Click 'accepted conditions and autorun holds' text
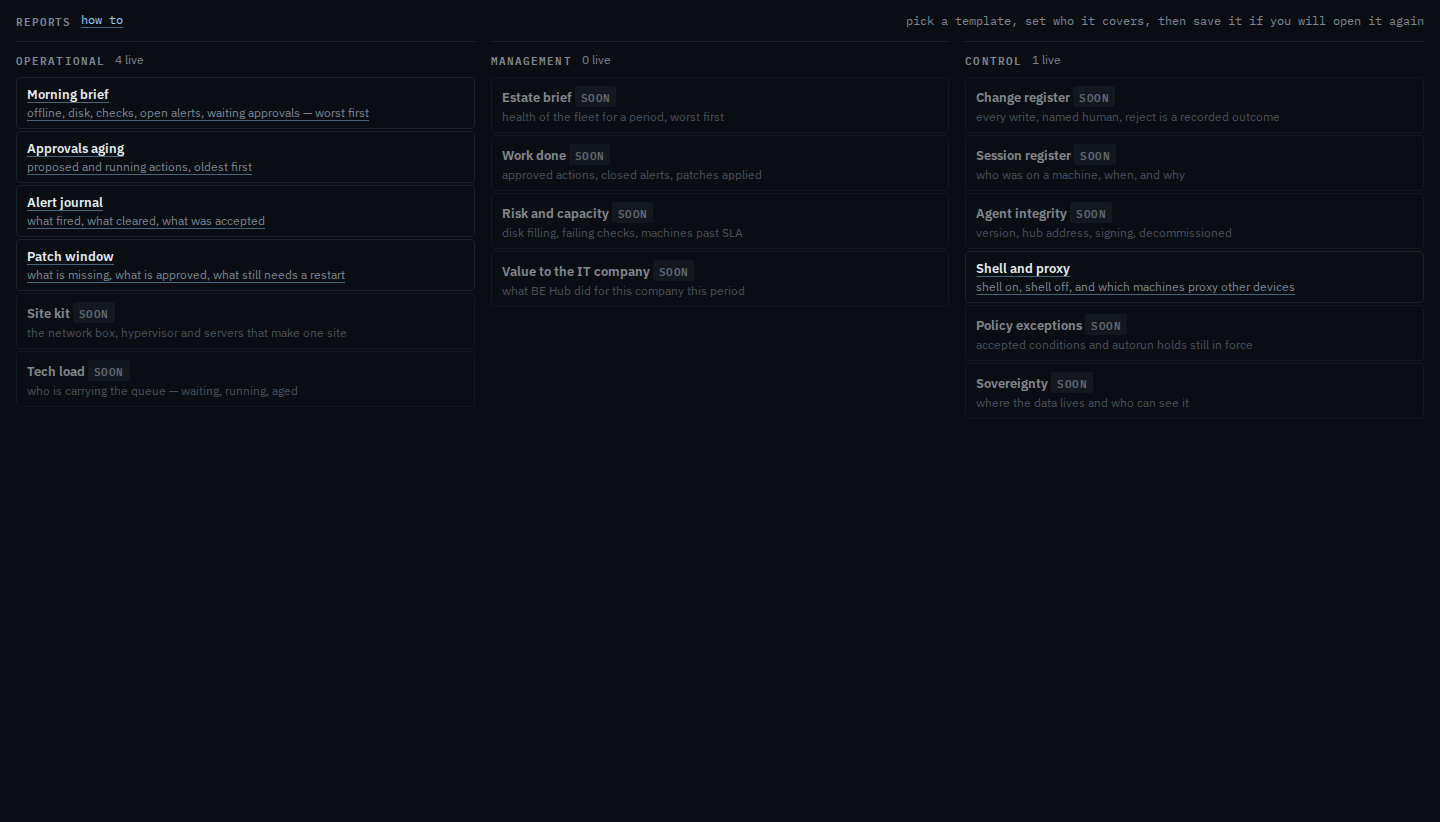Screen dimensions: 1440x822 (1114, 345)
